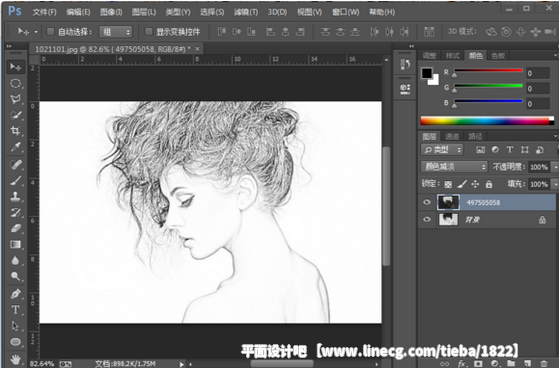The image size is (559, 370).
Task: Open the status bar info arrow
Action: (181, 364)
